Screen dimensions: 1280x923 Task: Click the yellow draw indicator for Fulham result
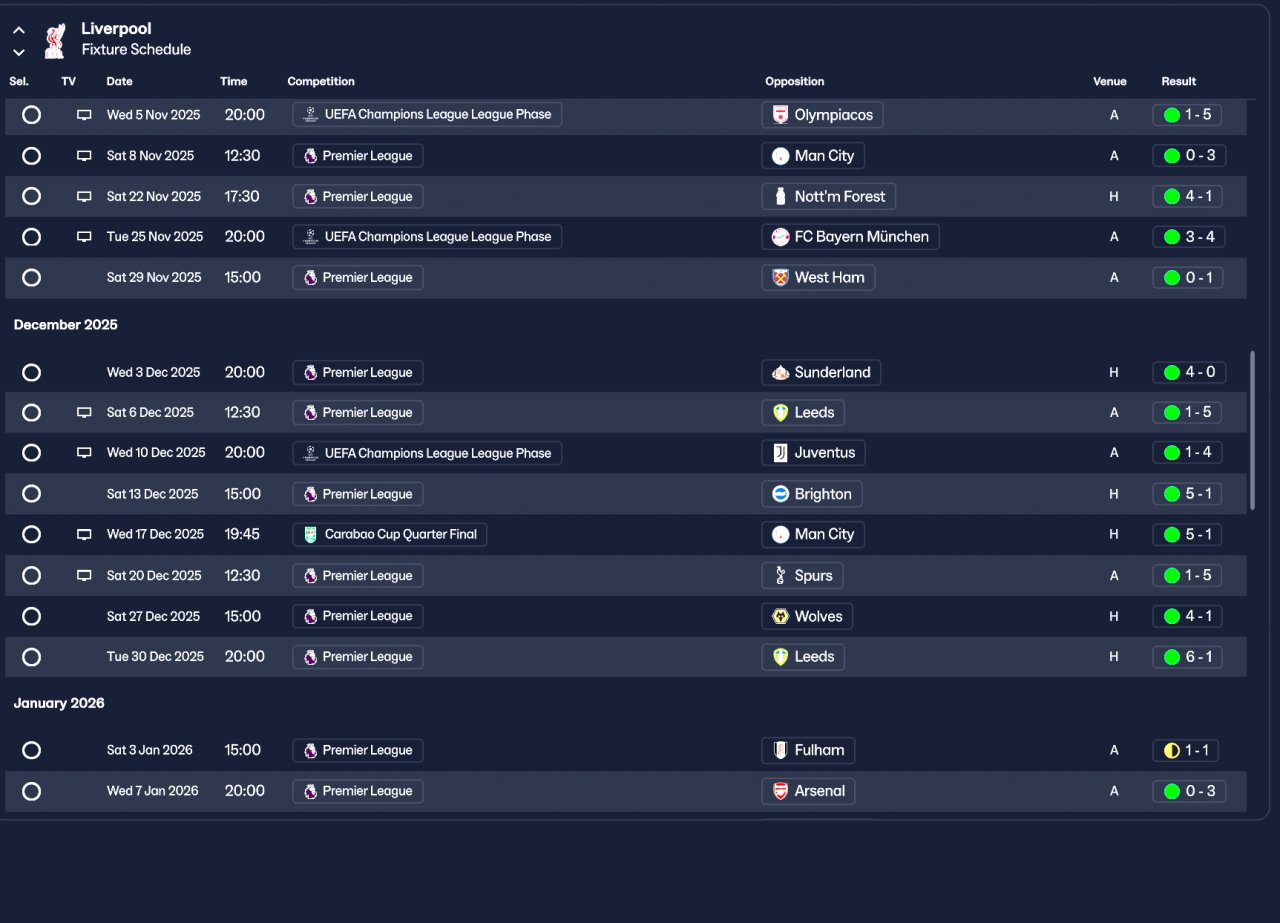(x=1171, y=750)
